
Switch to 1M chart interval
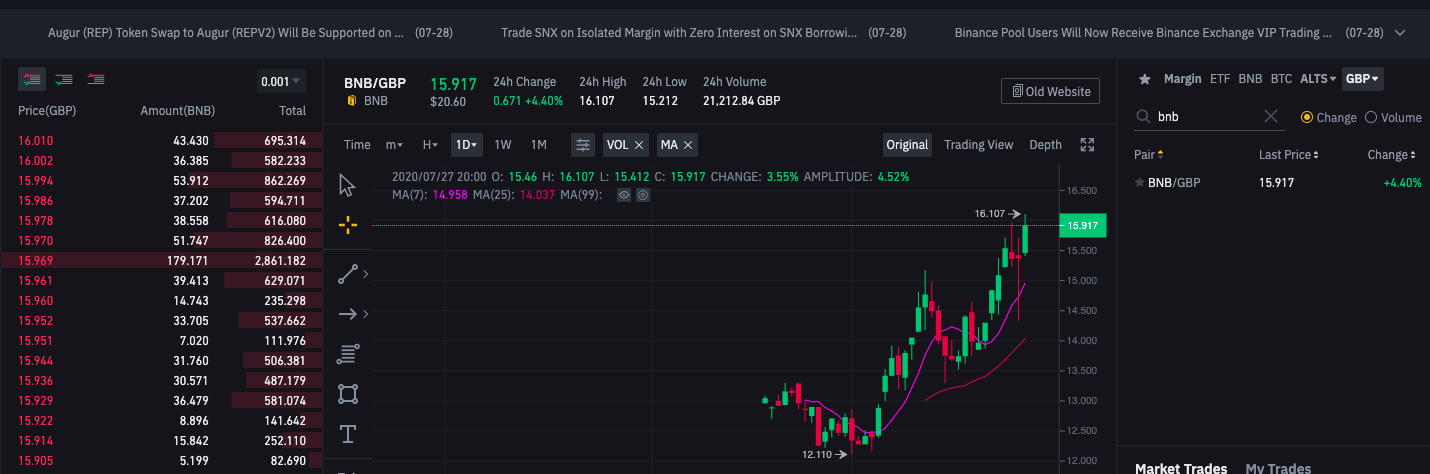(x=538, y=145)
